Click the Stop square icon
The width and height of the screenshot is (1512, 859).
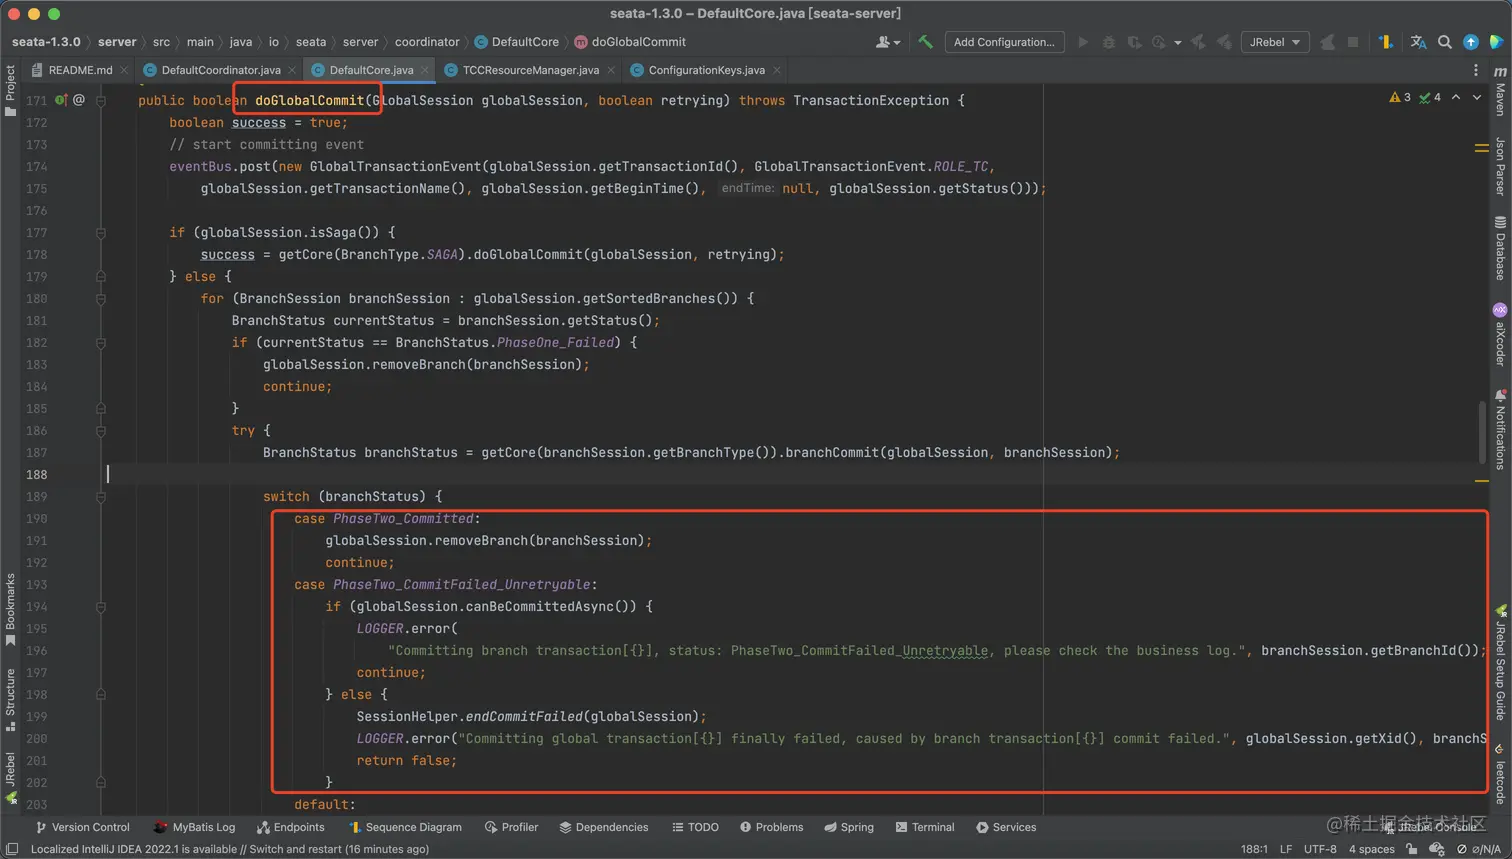click(x=1353, y=42)
